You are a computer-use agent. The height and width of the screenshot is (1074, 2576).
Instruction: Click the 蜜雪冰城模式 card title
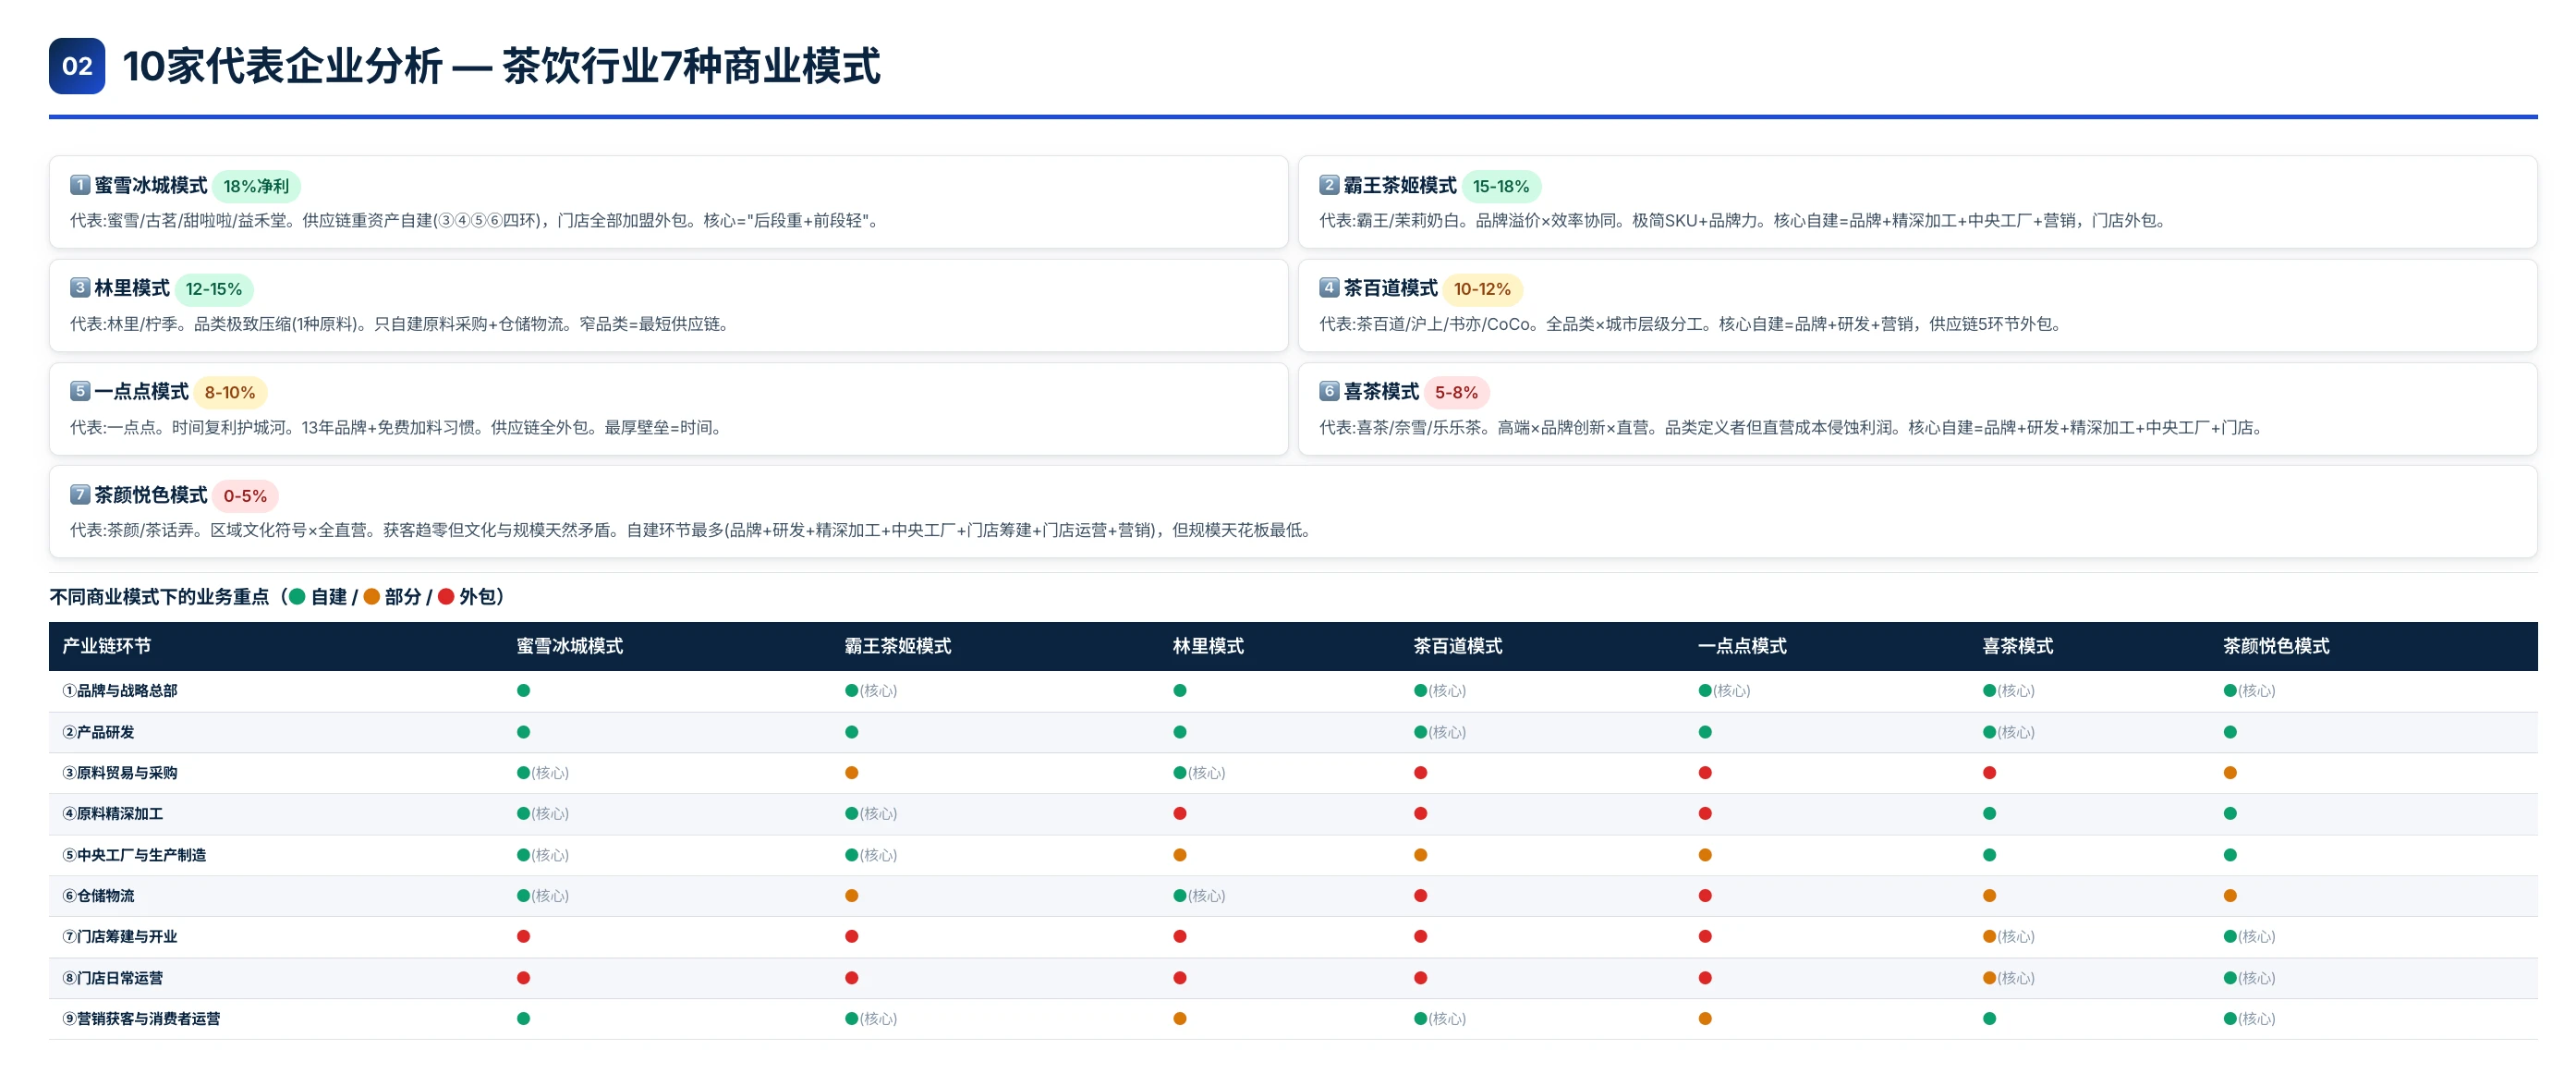[151, 185]
